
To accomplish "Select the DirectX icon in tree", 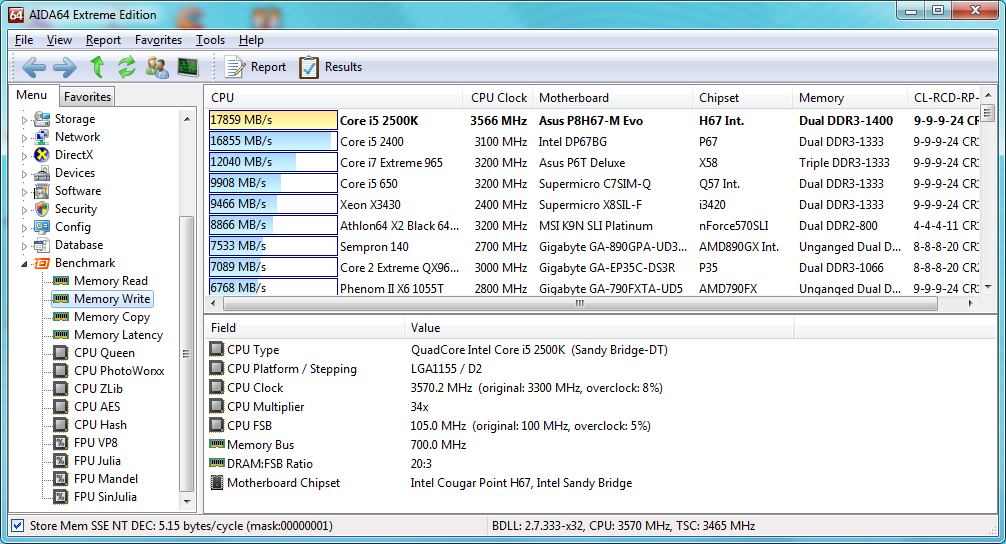I will (x=42, y=155).
